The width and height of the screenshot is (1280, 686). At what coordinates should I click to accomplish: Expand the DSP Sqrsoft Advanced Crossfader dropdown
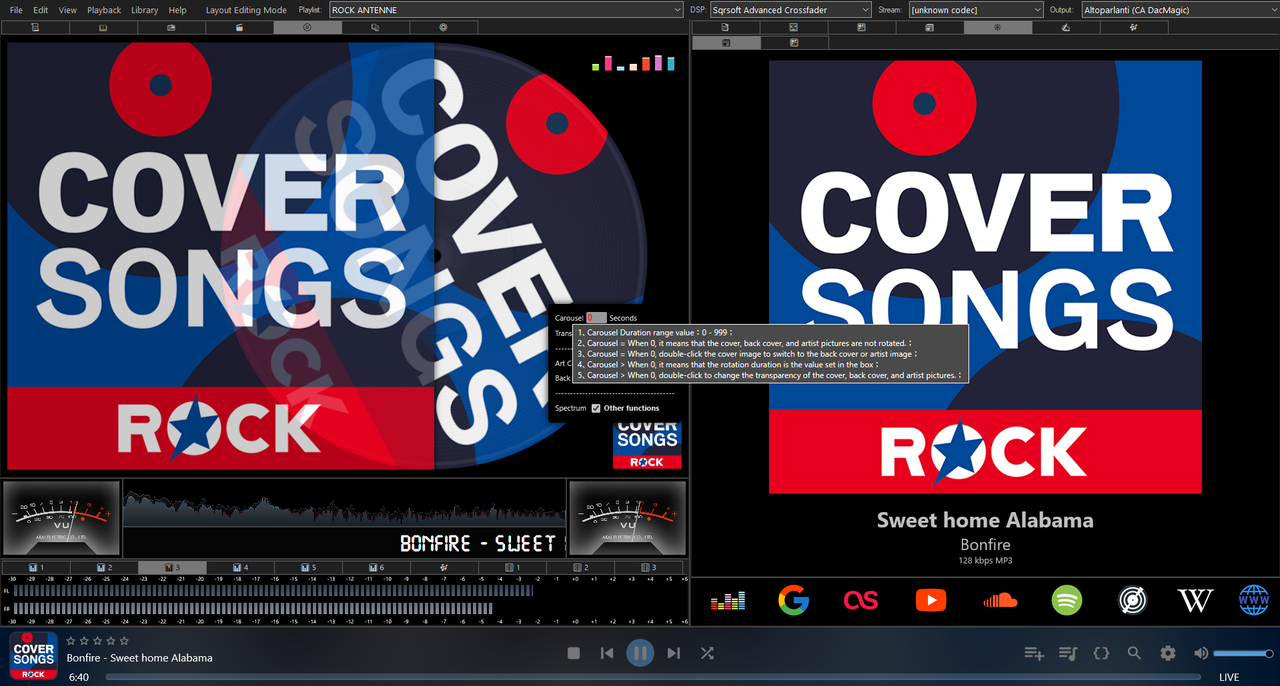point(790,10)
